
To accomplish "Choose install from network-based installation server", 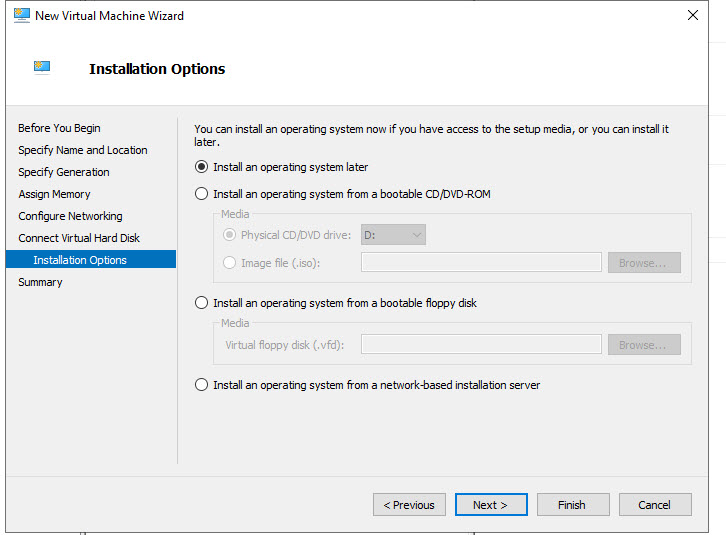I will (x=202, y=385).
